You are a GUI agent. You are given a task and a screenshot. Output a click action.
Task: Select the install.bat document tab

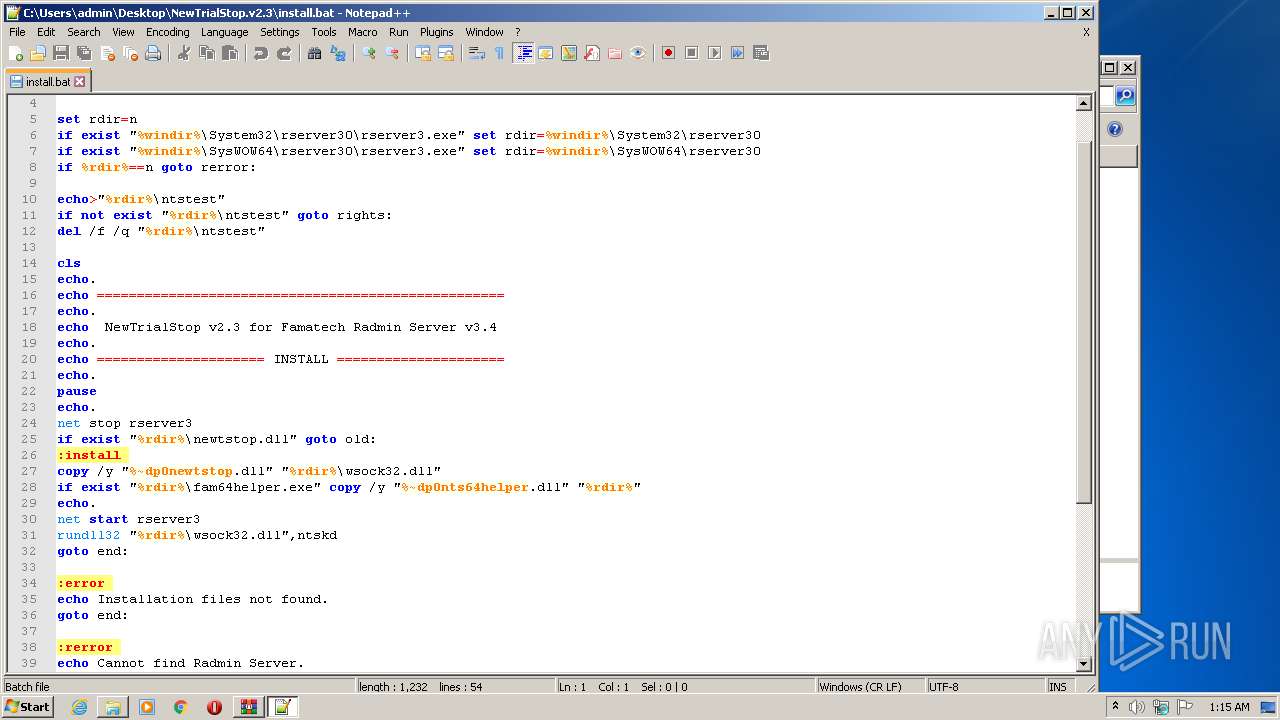(x=47, y=82)
